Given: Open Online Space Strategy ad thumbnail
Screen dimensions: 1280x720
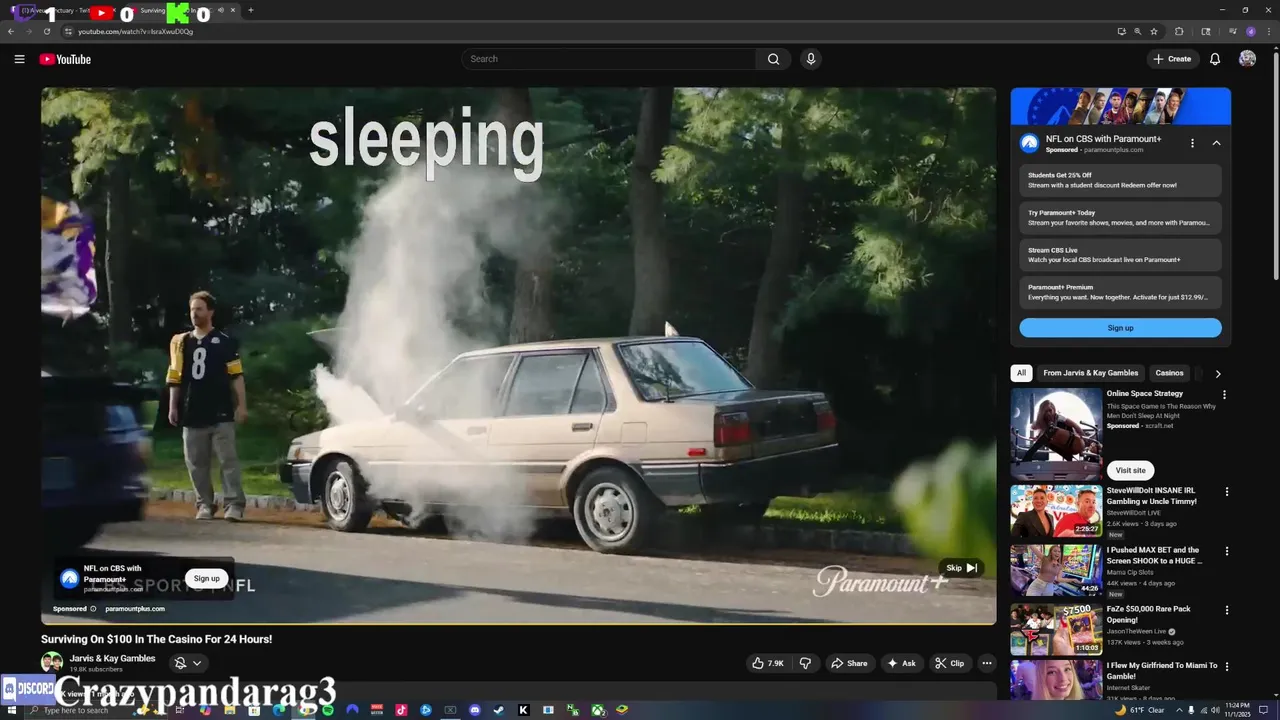Looking at the screenshot, I should [x=1056, y=433].
